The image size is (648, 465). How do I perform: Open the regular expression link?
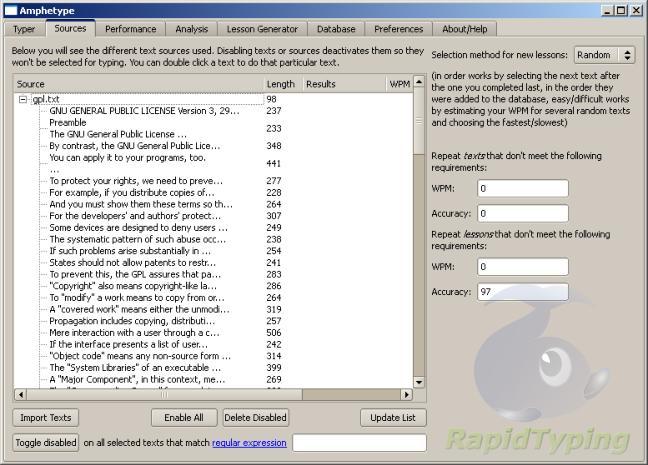point(249,443)
